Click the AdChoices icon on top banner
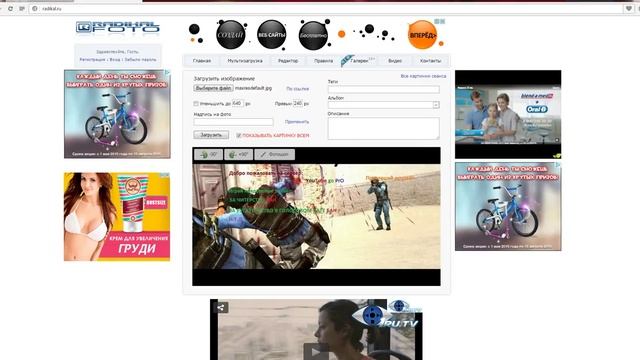This screenshot has width=640, height=360. (x=440, y=21)
